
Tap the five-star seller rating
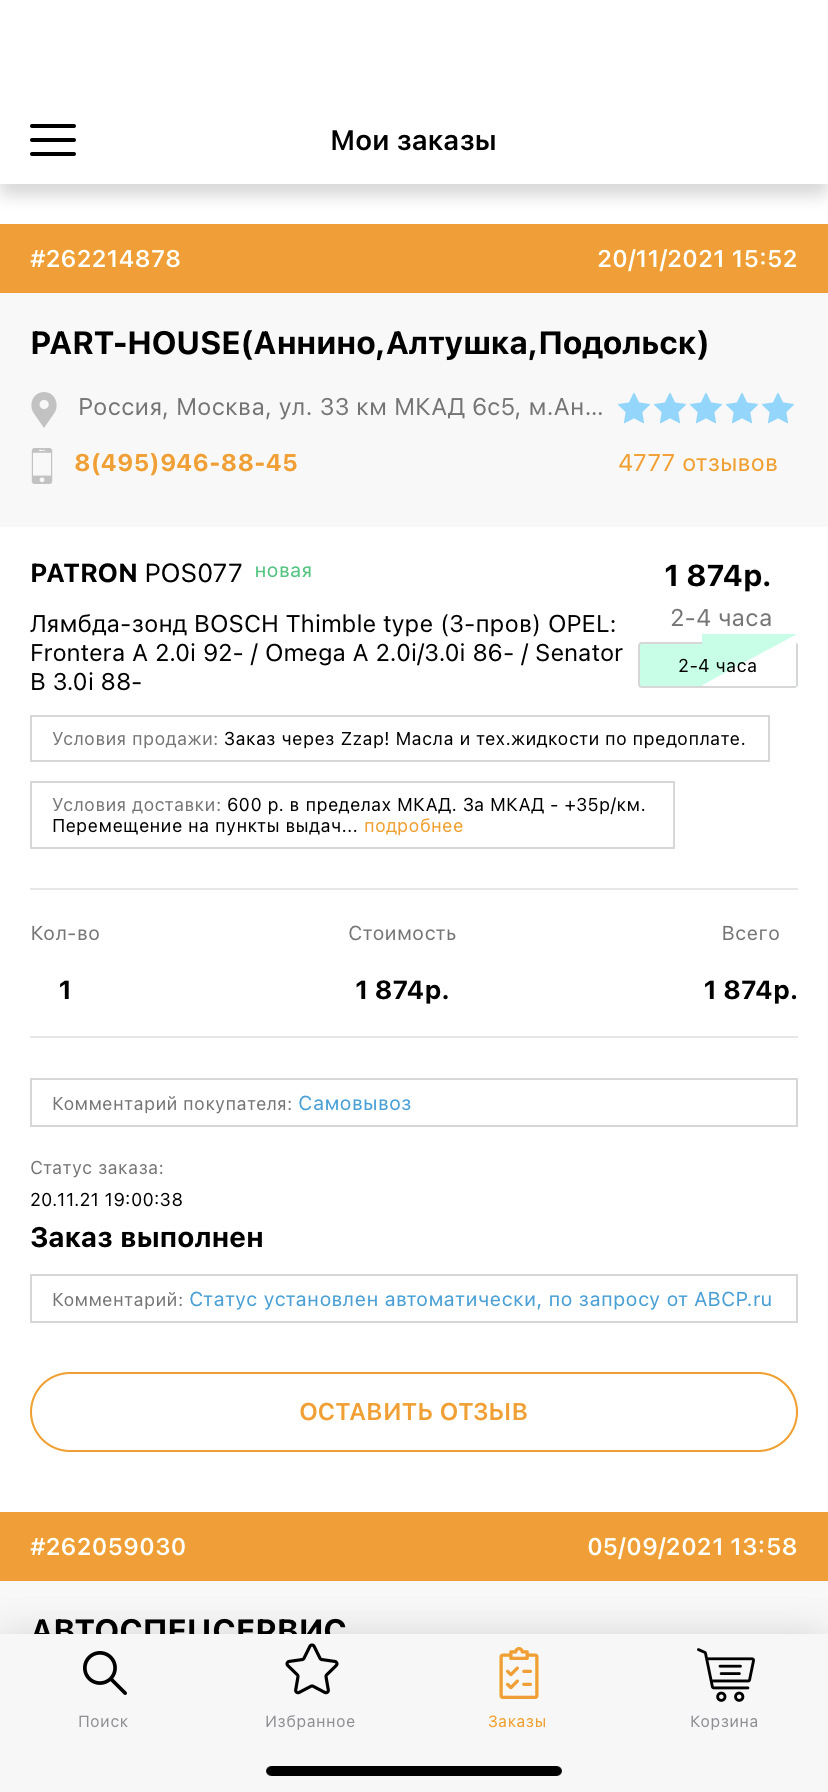click(x=705, y=409)
